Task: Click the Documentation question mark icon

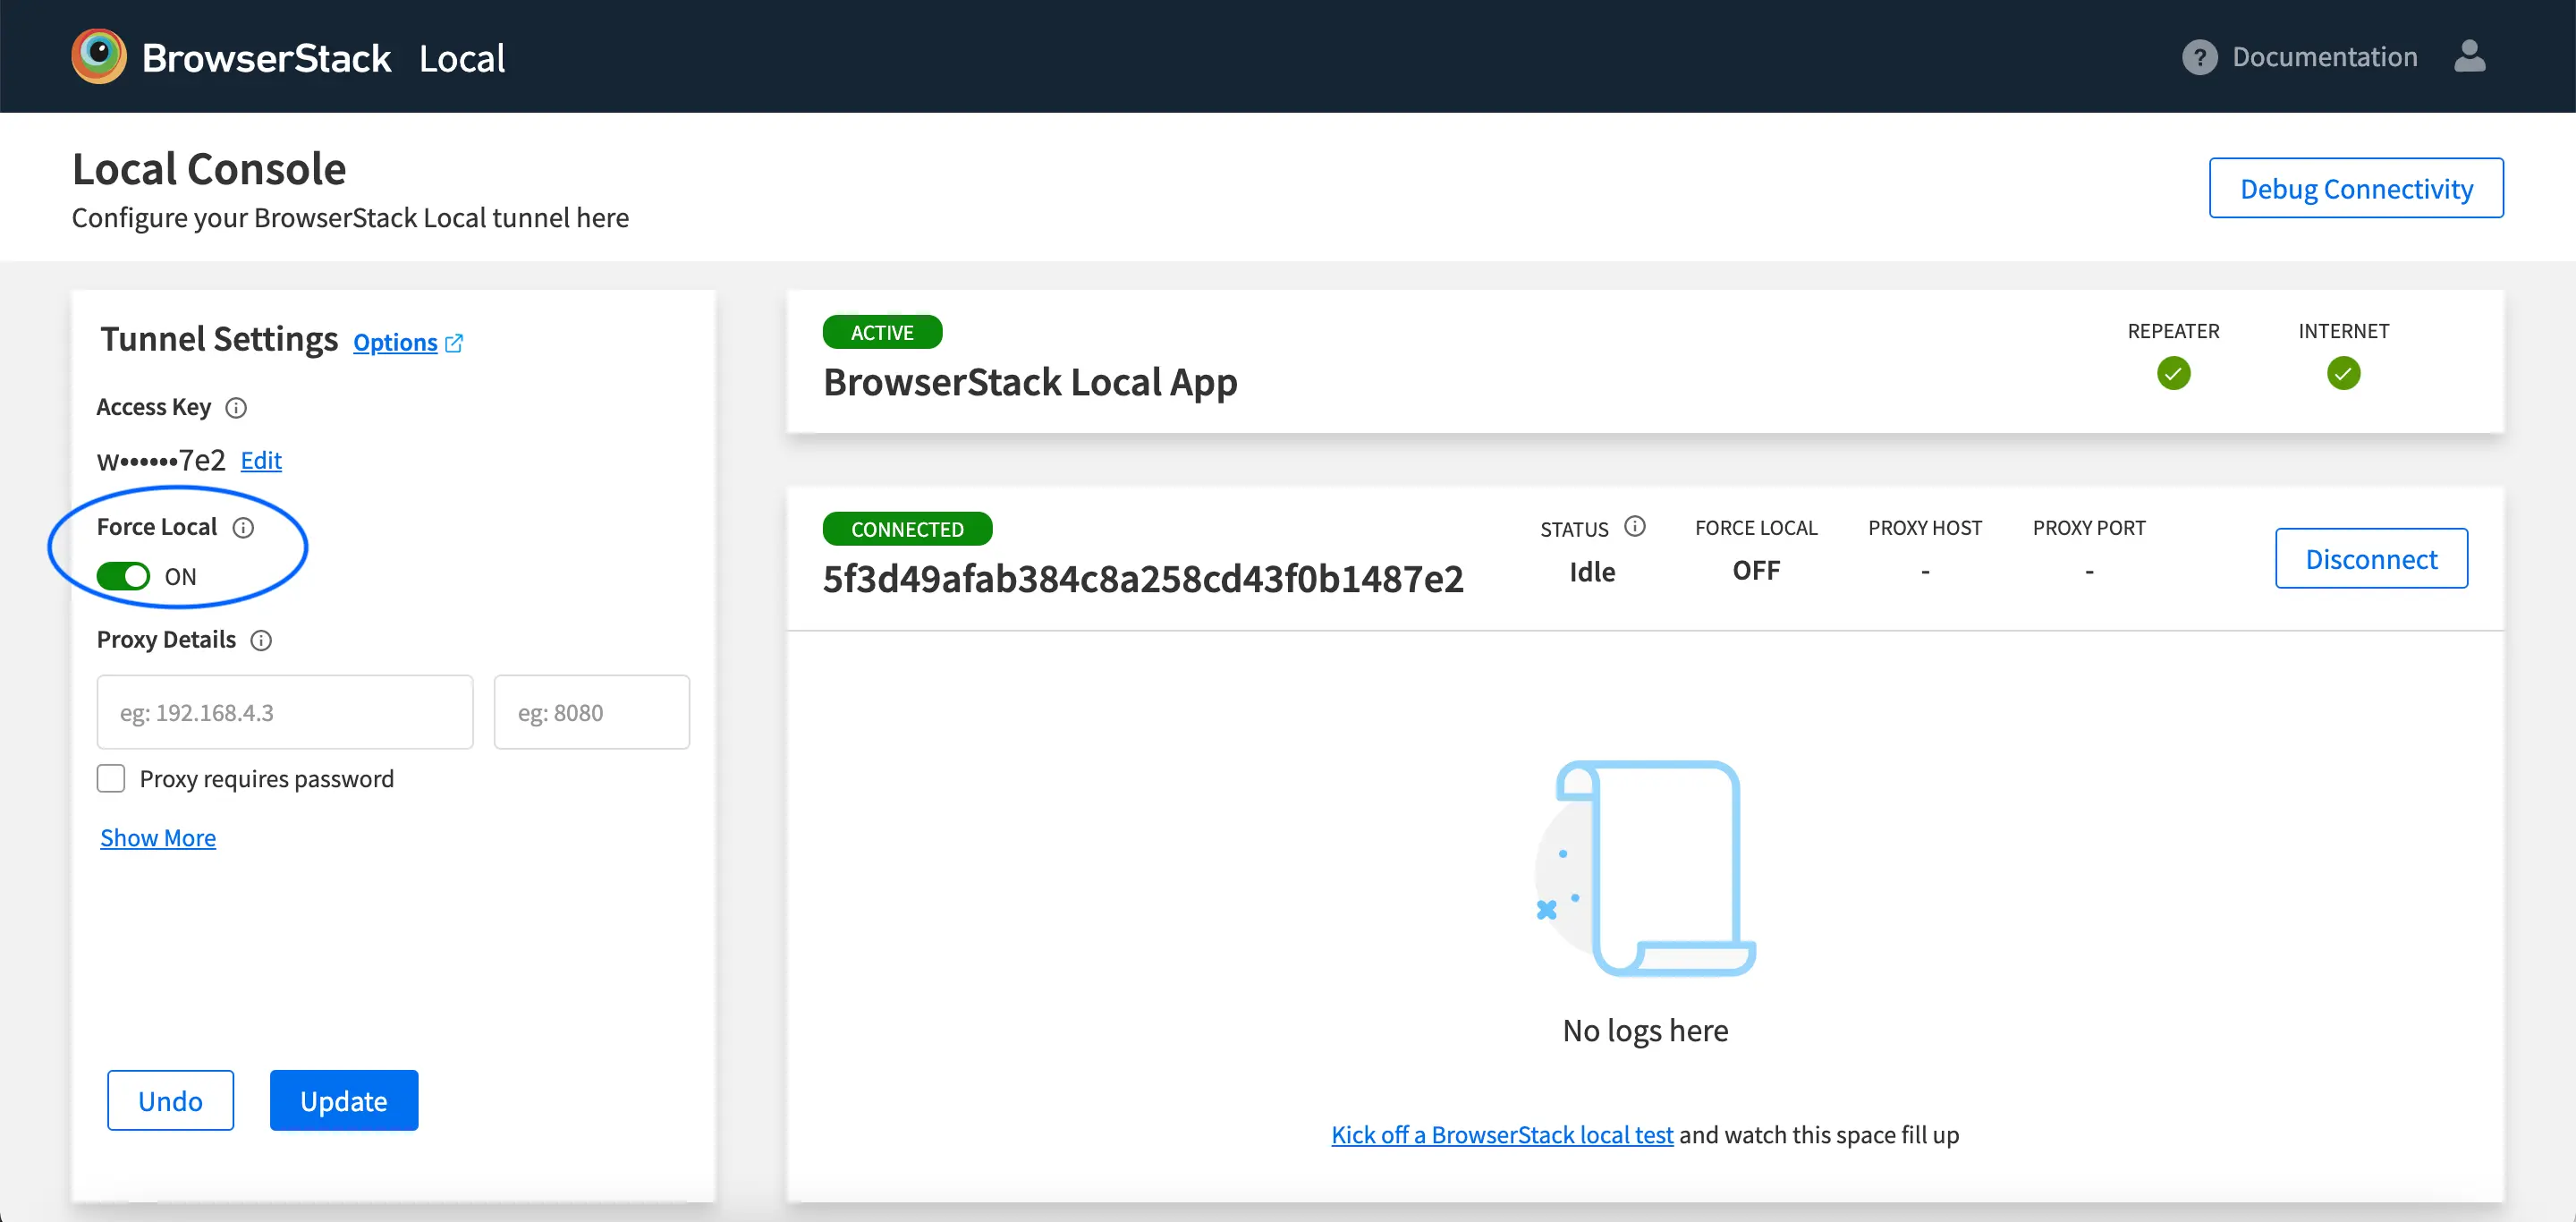Action: click(x=2199, y=57)
